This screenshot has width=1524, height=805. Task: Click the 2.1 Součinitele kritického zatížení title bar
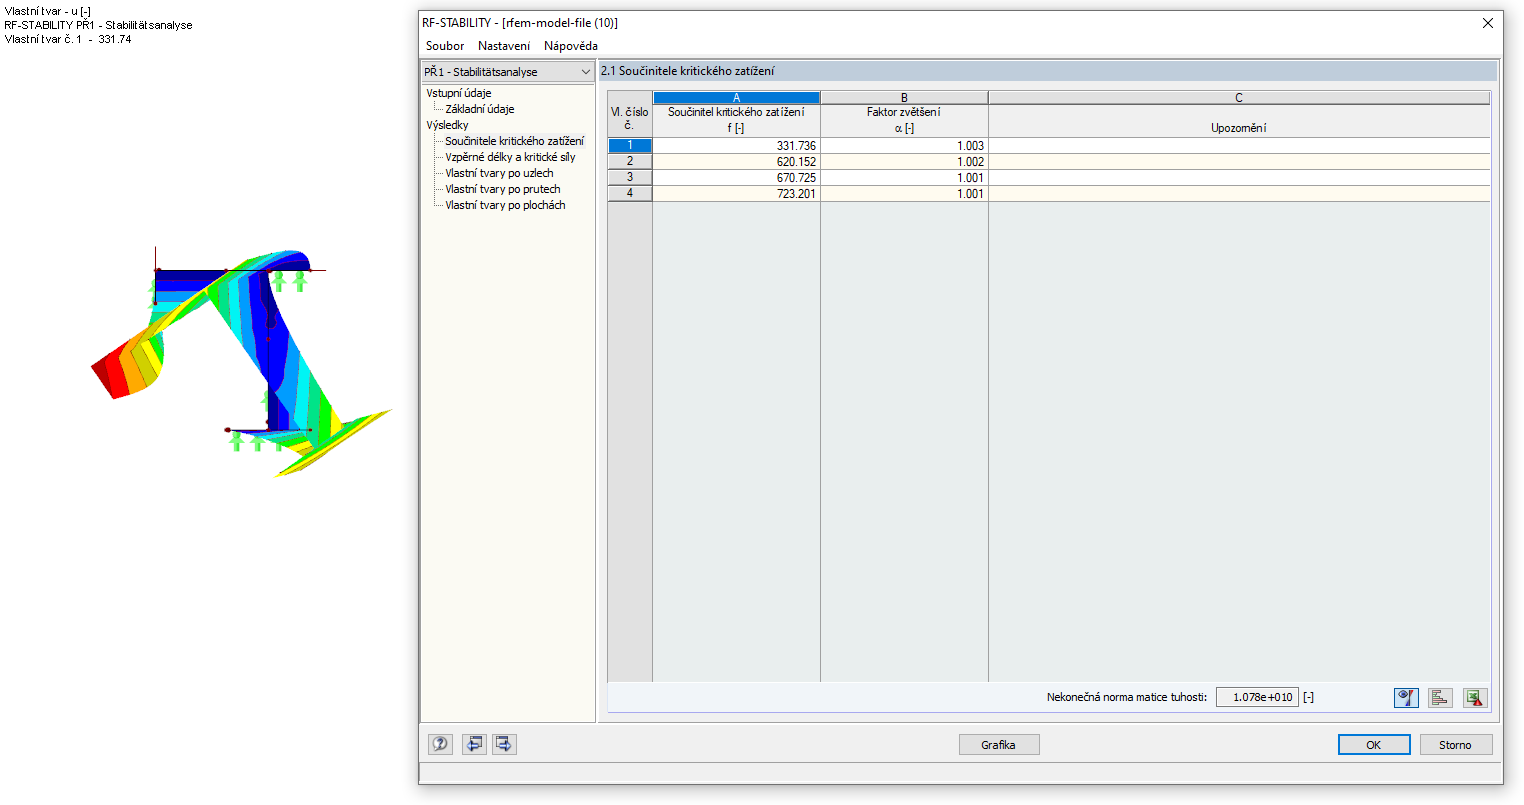[x=1047, y=71]
